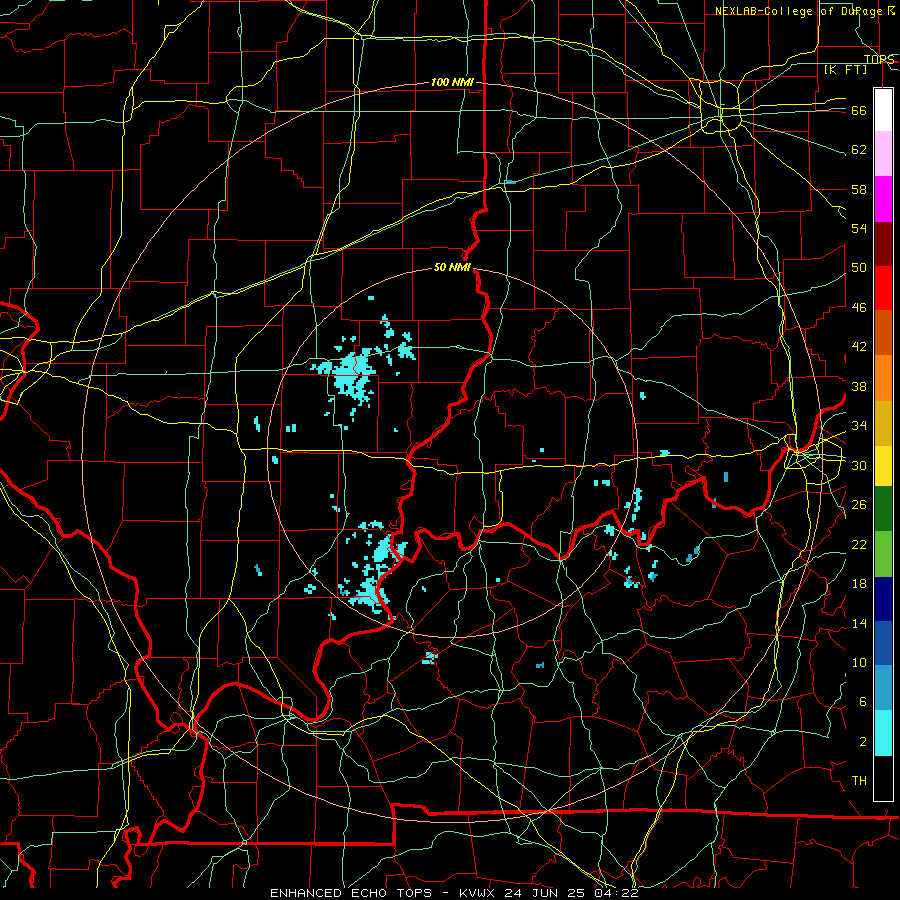
Task: Click the 'KVWX' radar site identifier
Action: pyautogui.click(x=479, y=893)
